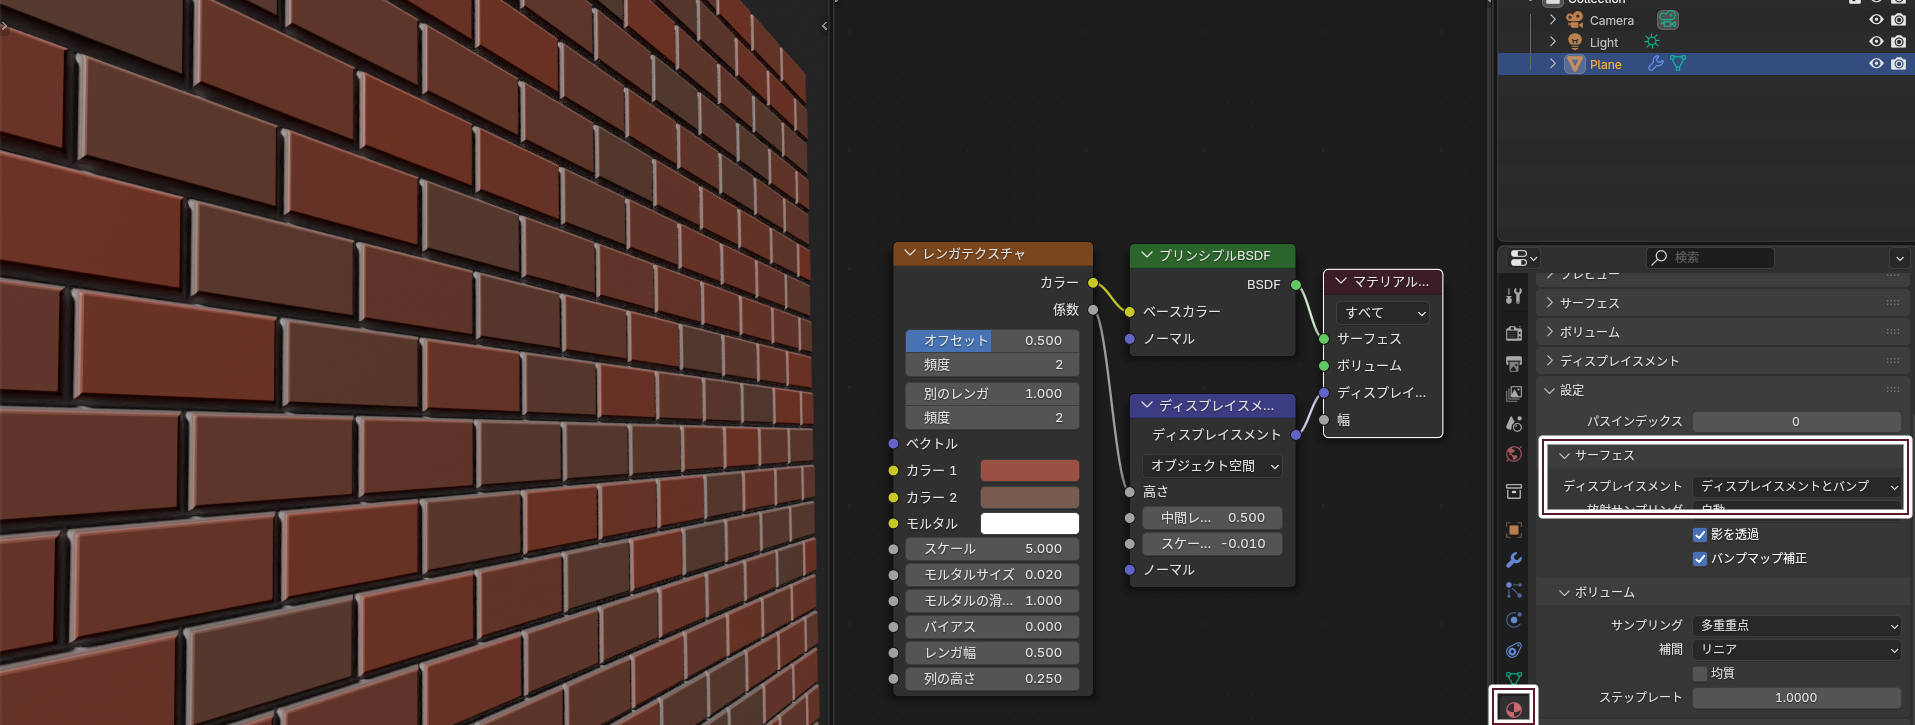Toggle viewport visibility of Light
The width and height of the screenshot is (1915, 725).
(1876, 42)
